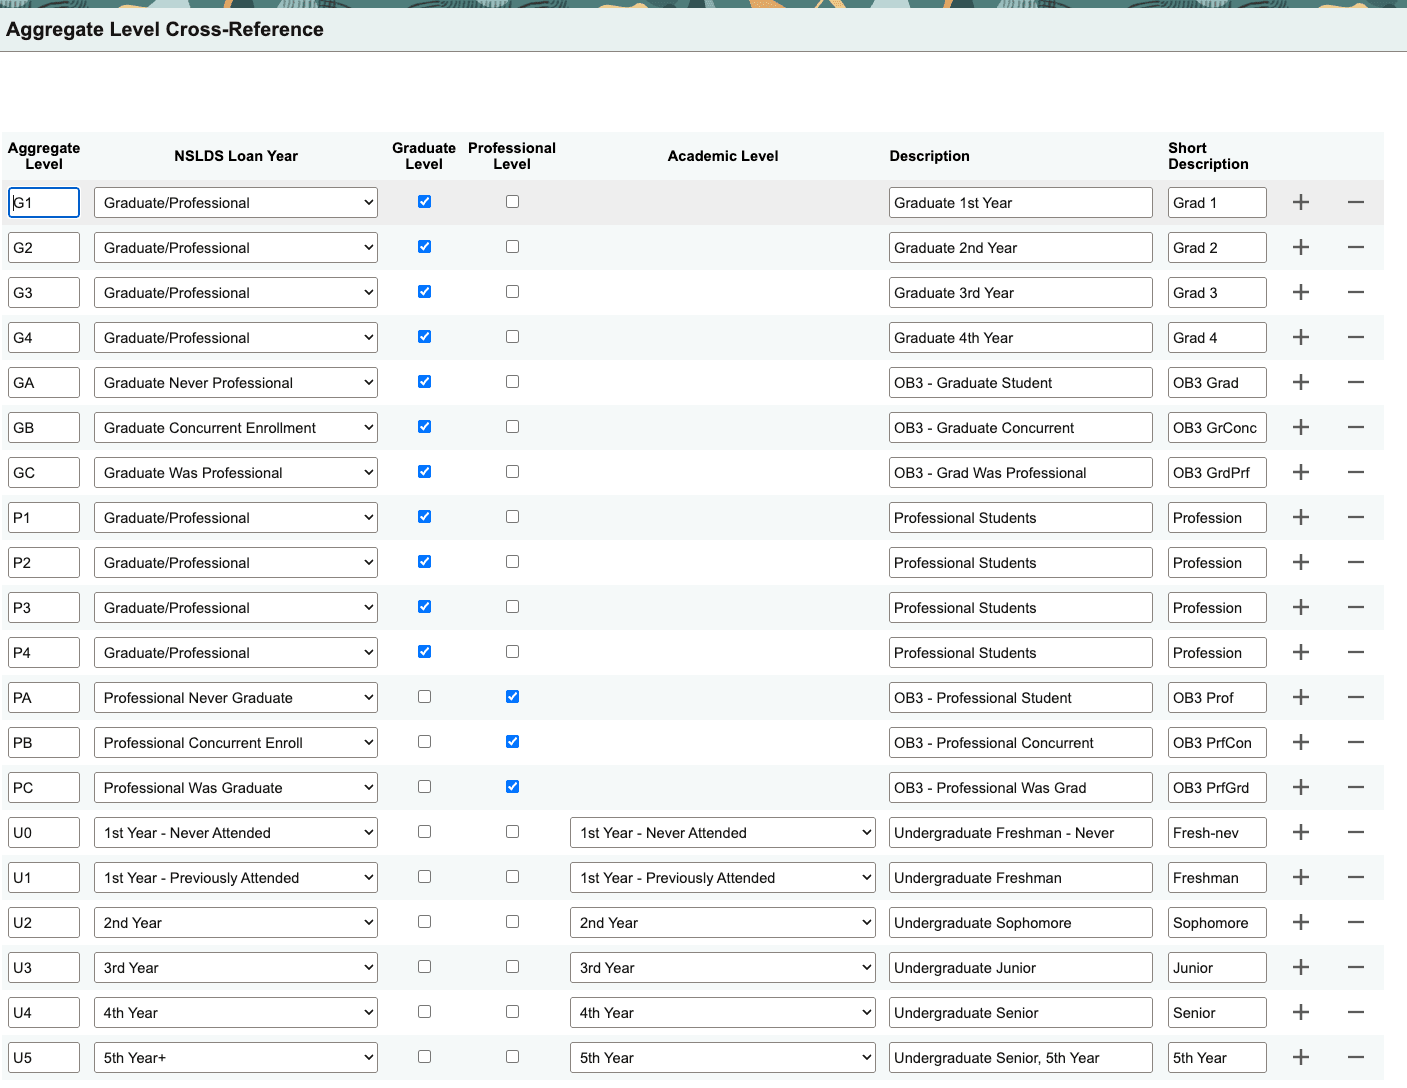Image resolution: width=1407 pixels, height=1088 pixels.
Task: Check Graduate Level for the U0 row
Action: (x=424, y=831)
